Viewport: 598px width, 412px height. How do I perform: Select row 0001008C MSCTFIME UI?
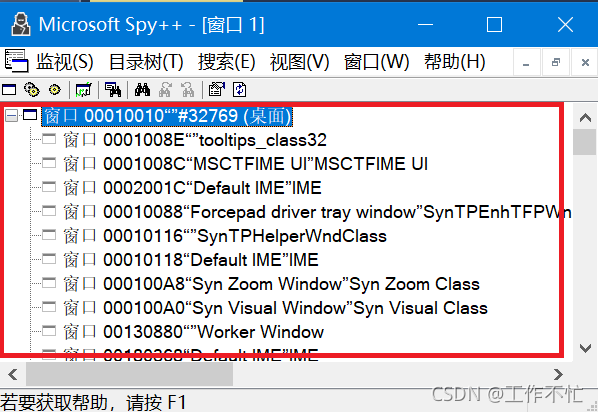pos(246,164)
